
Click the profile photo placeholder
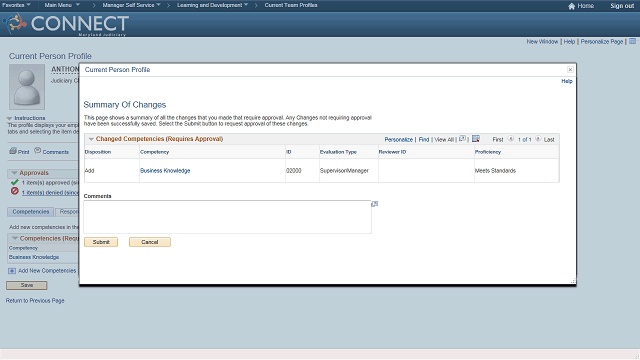tap(27, 87)
